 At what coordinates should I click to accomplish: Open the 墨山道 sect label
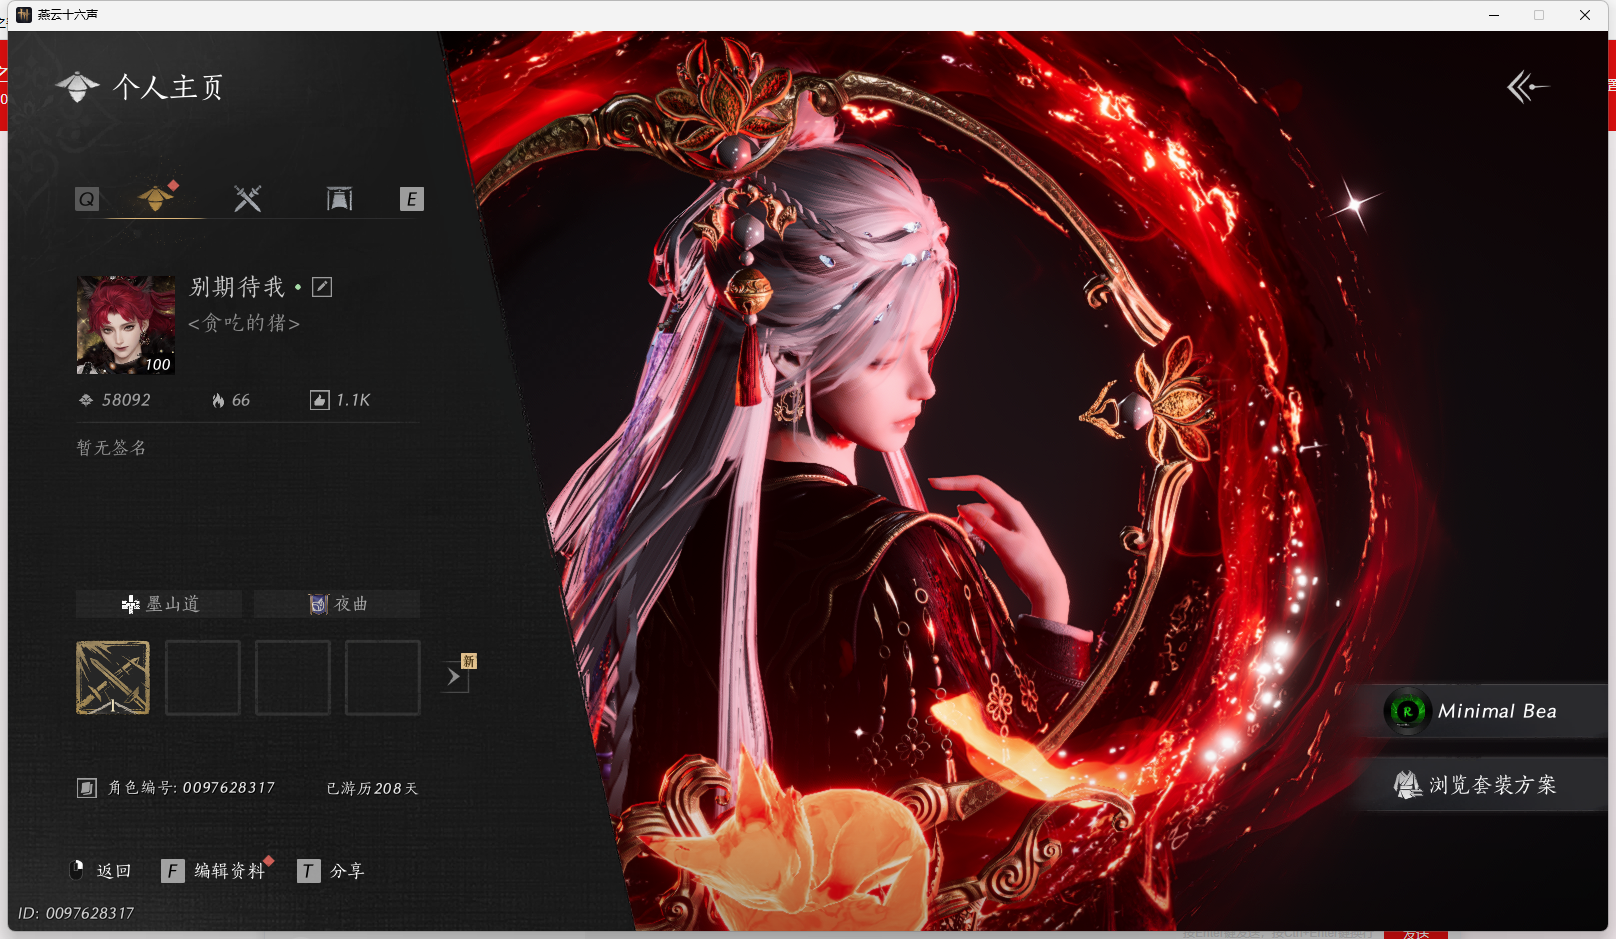coord(160,604)
